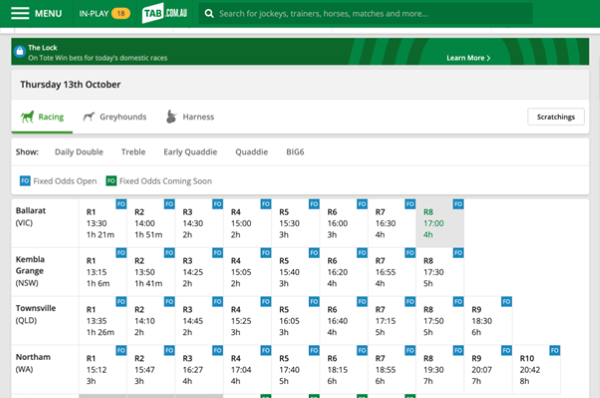Click FO badge on Northam R8

(x=458, y=351)
